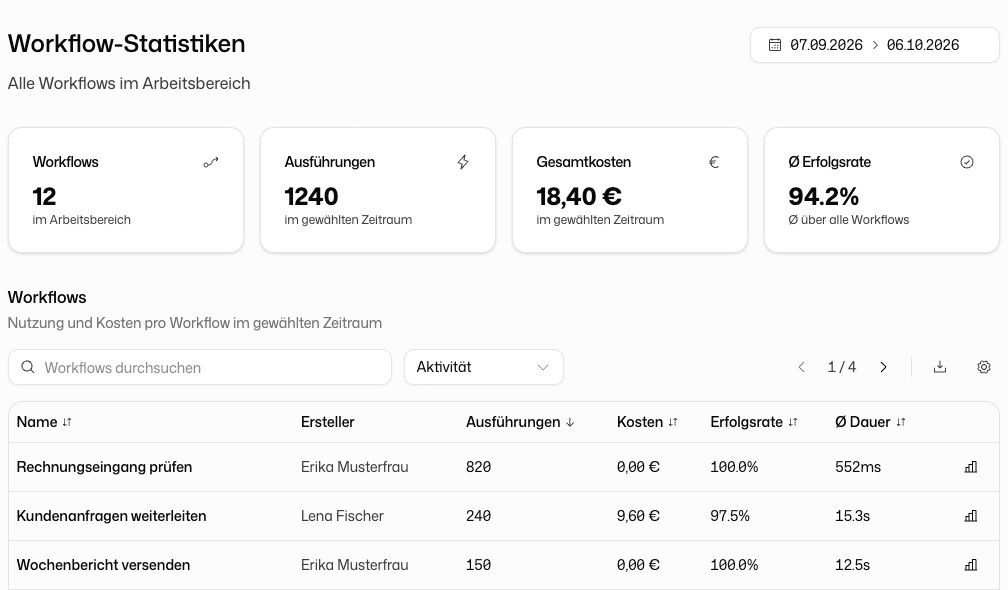Viewport: 1008px width, 590px height.
Task: Go to the previous page of workflows
Action: [x=801, y=367]
